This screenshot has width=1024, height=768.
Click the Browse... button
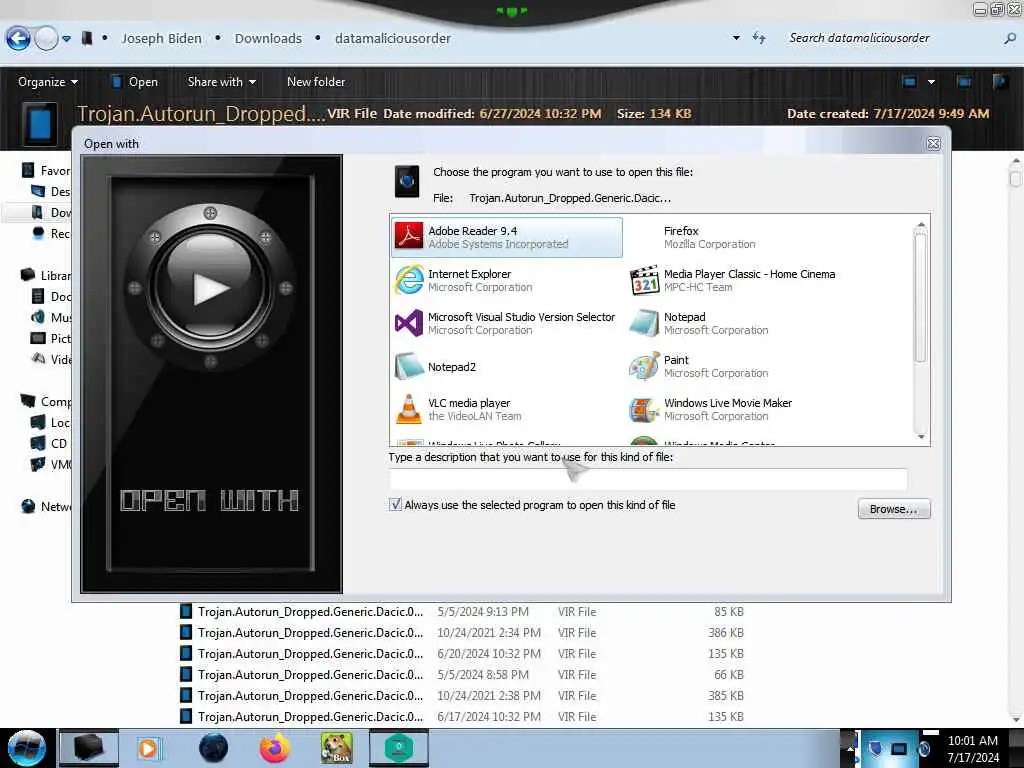tap(893, 509)
